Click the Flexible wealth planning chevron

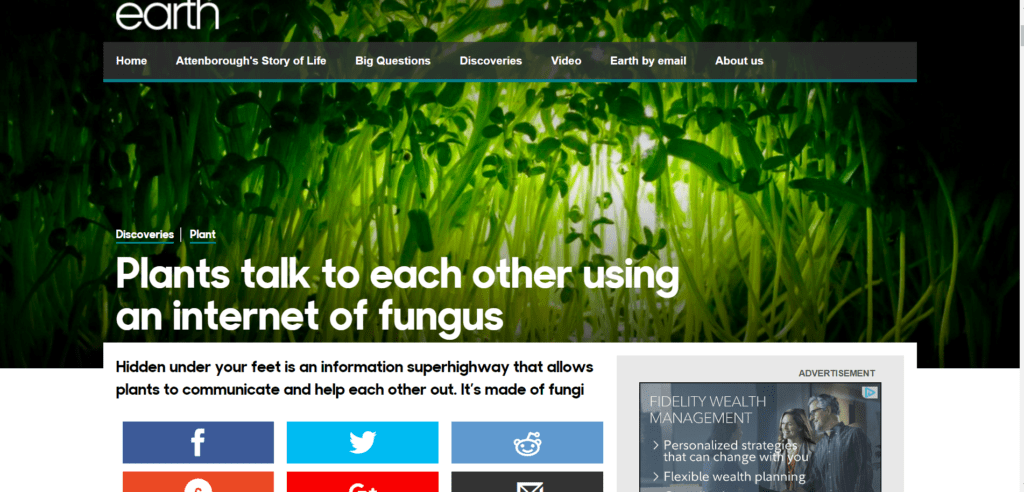coord(655,478)
